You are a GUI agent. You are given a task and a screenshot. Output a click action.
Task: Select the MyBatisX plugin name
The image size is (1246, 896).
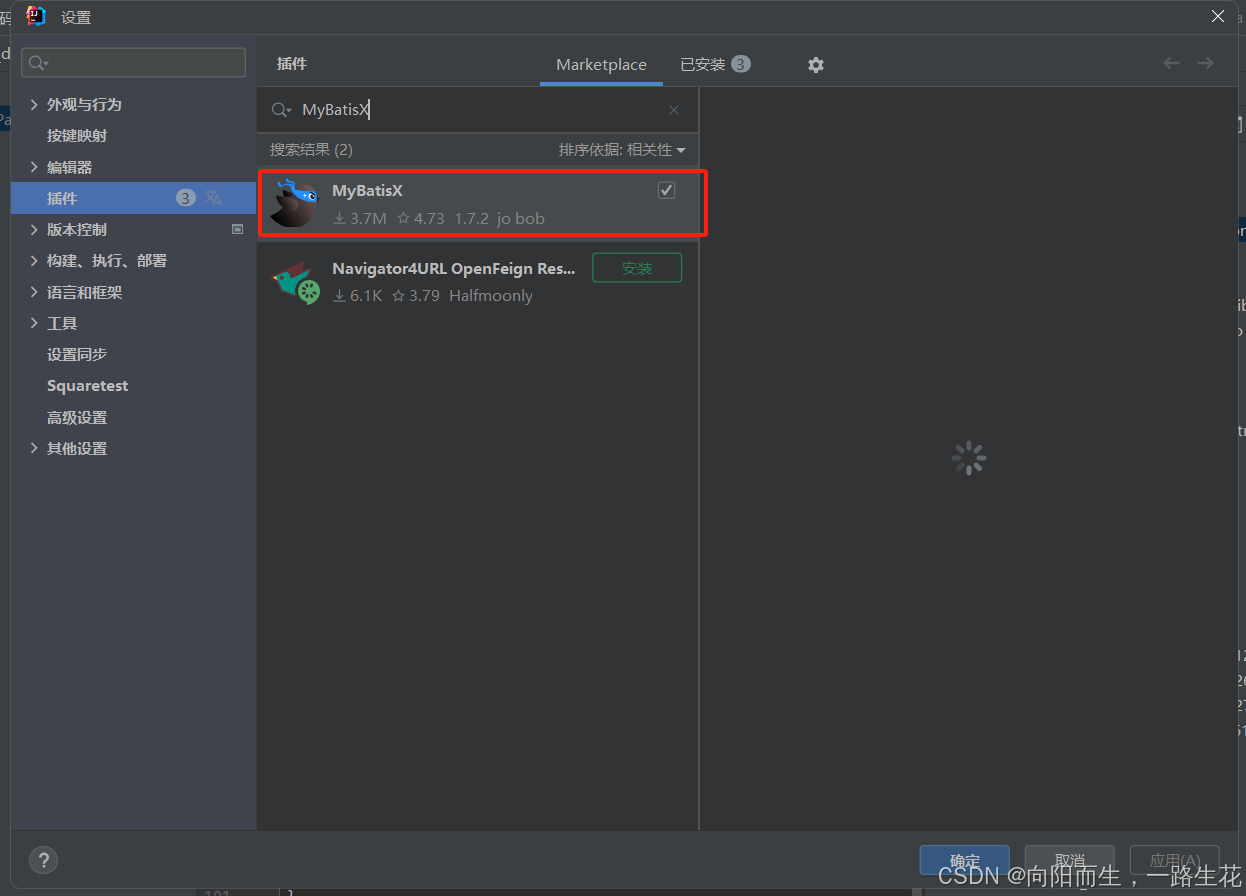pos(367,190)
